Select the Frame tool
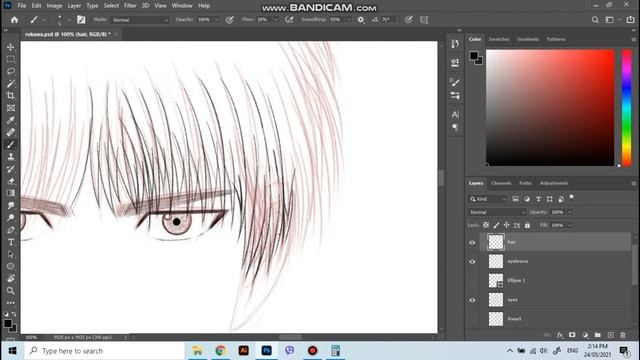The height and width of the screenshot is (360, 640). pos(11,108)
